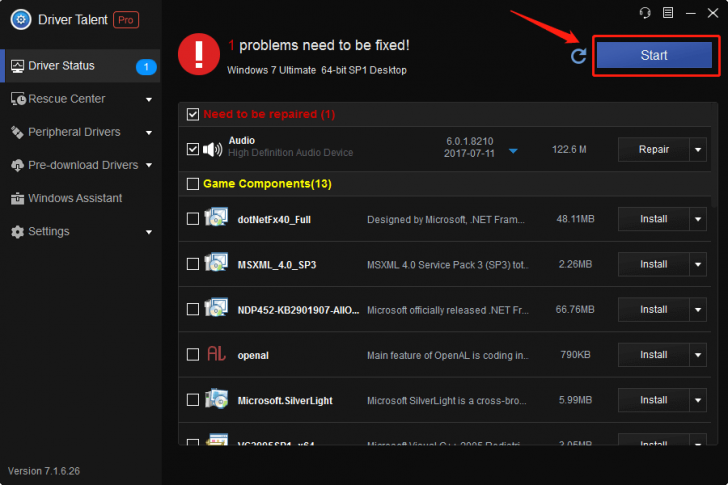Click the refresh scan icon beside Start
Screen dimensions: 728x485
point(578,56)
